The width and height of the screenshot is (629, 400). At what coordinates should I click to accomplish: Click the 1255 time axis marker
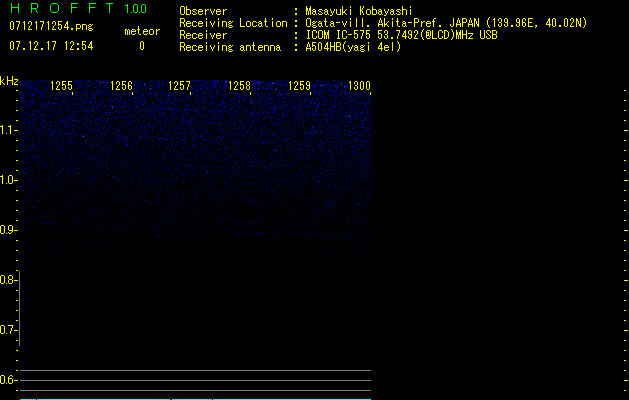click(61, 86)
